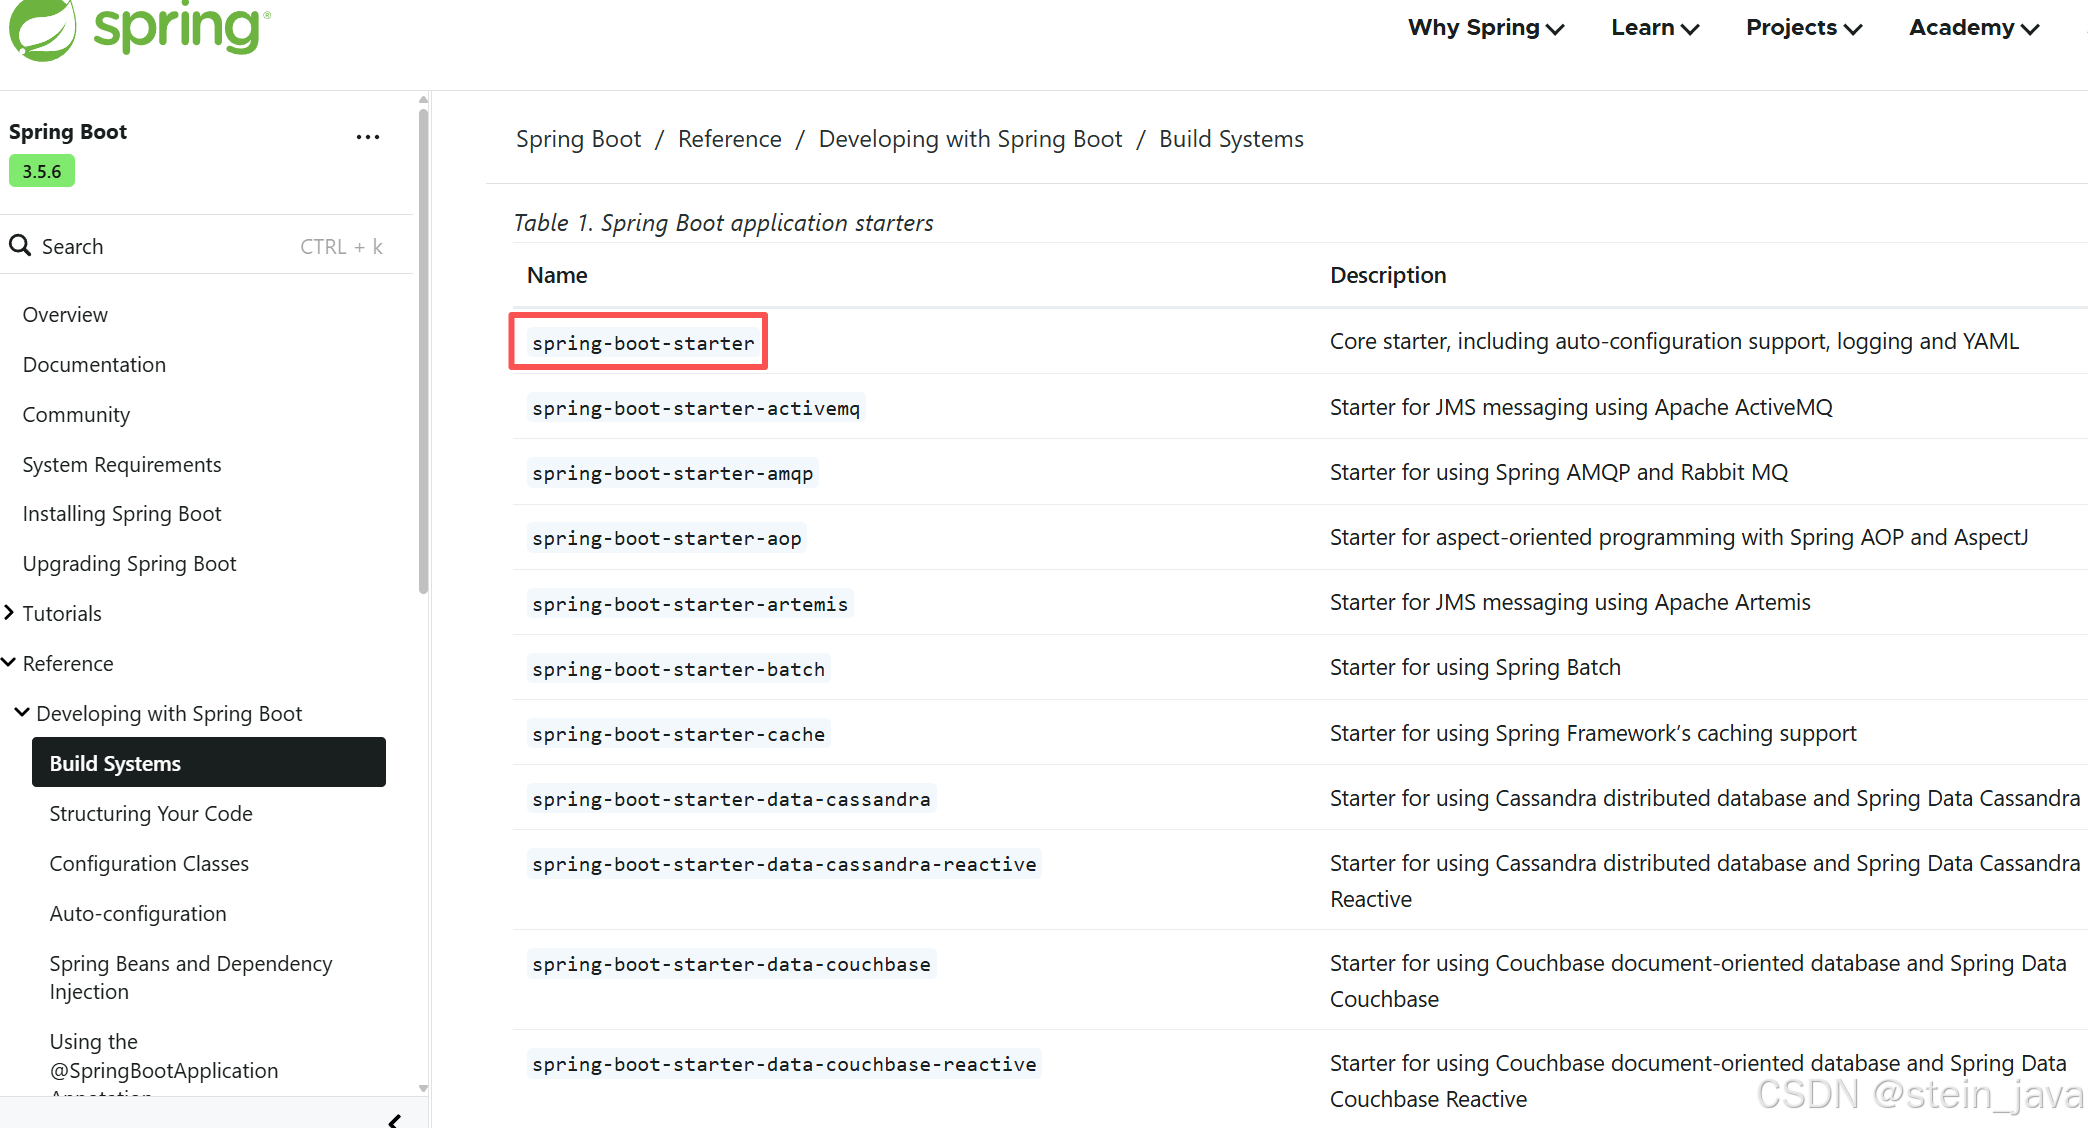Open the Academy menu

[1973, 28]
